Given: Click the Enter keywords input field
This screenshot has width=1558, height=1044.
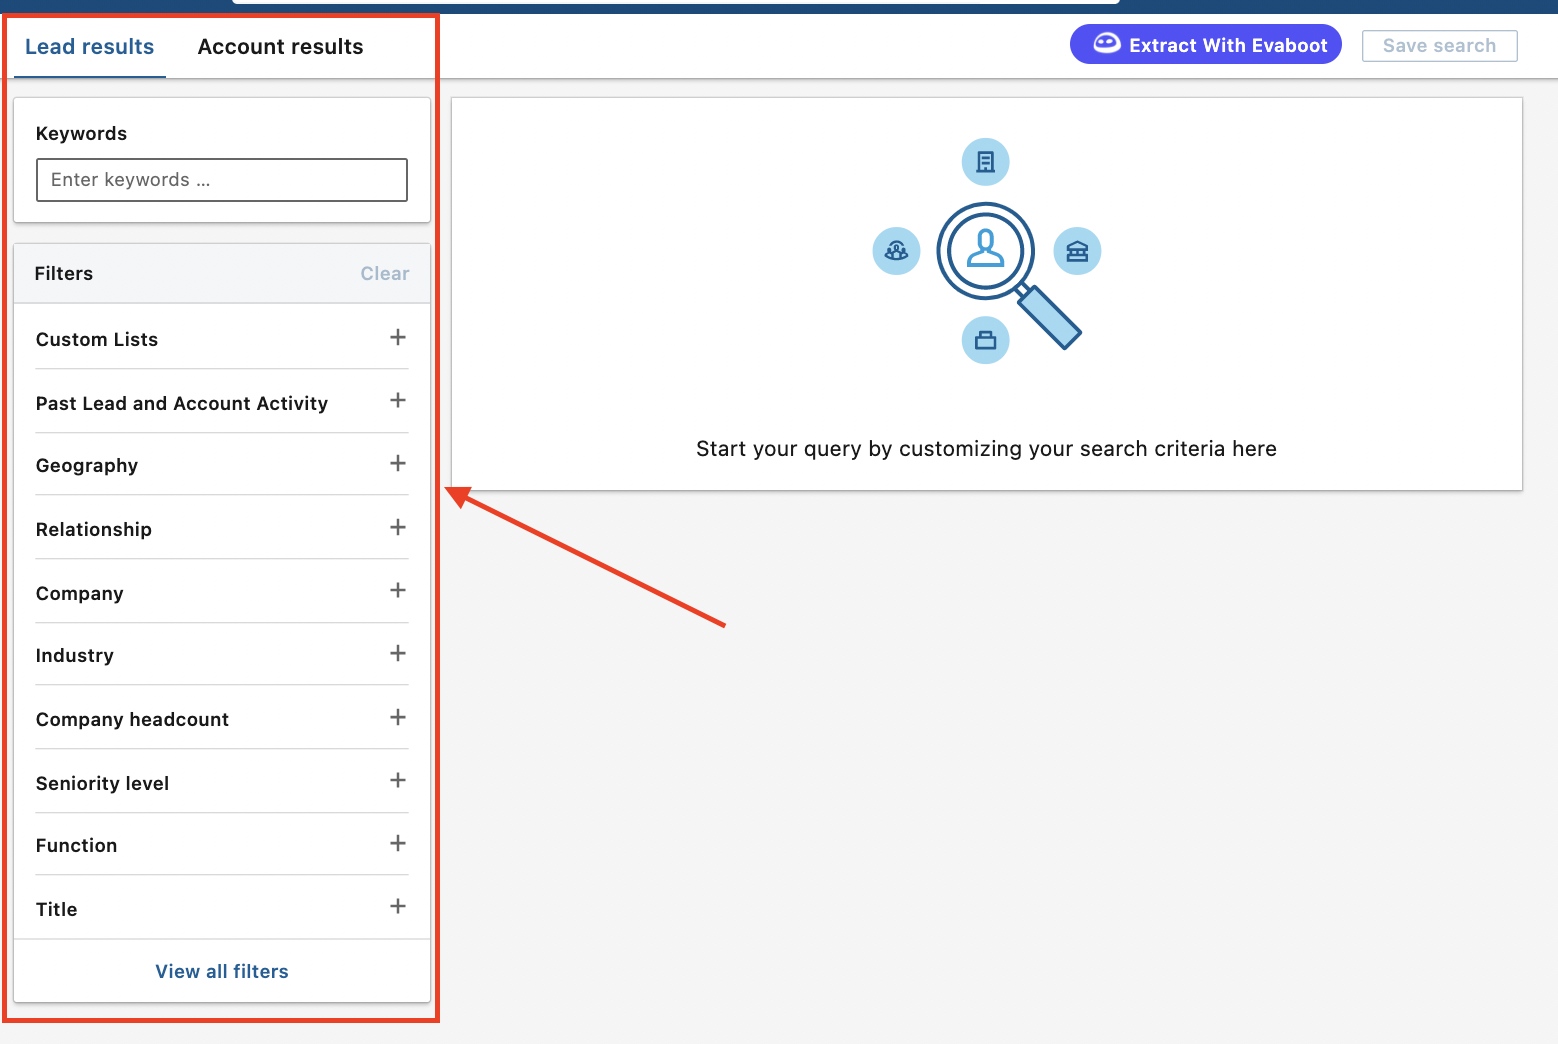Looking at the screenshot, I should click(222, 180).
